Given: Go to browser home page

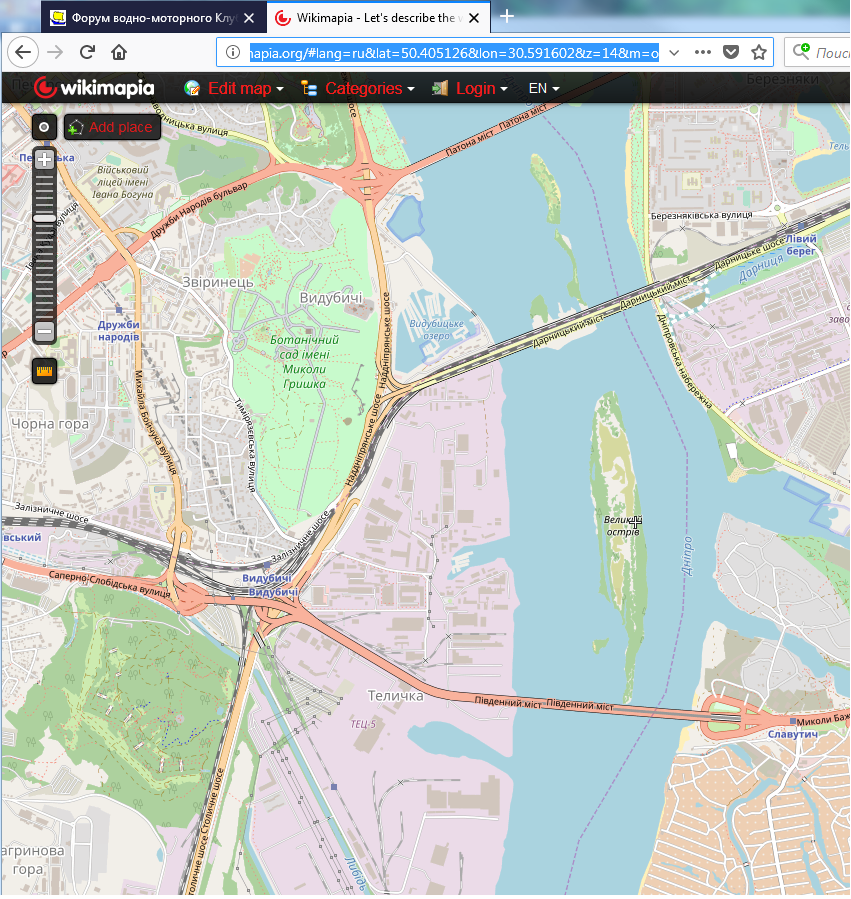Looking at the screenshot, I should [x=119, y=53].
